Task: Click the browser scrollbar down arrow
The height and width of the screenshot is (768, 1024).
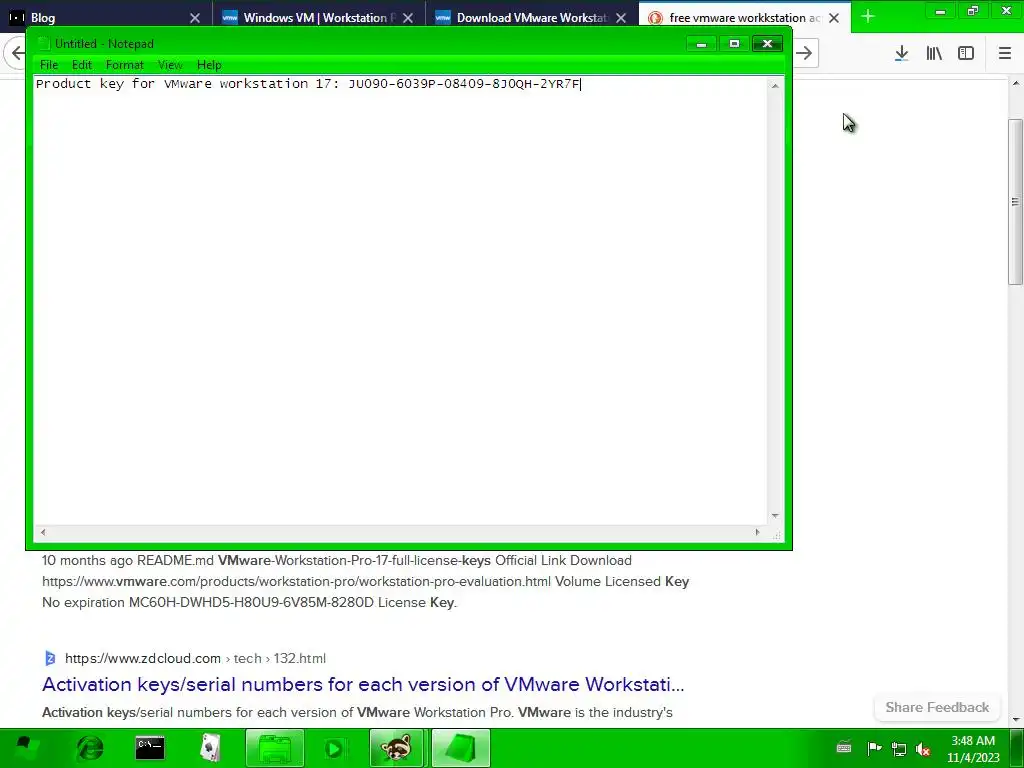Action: point(1016,720)
